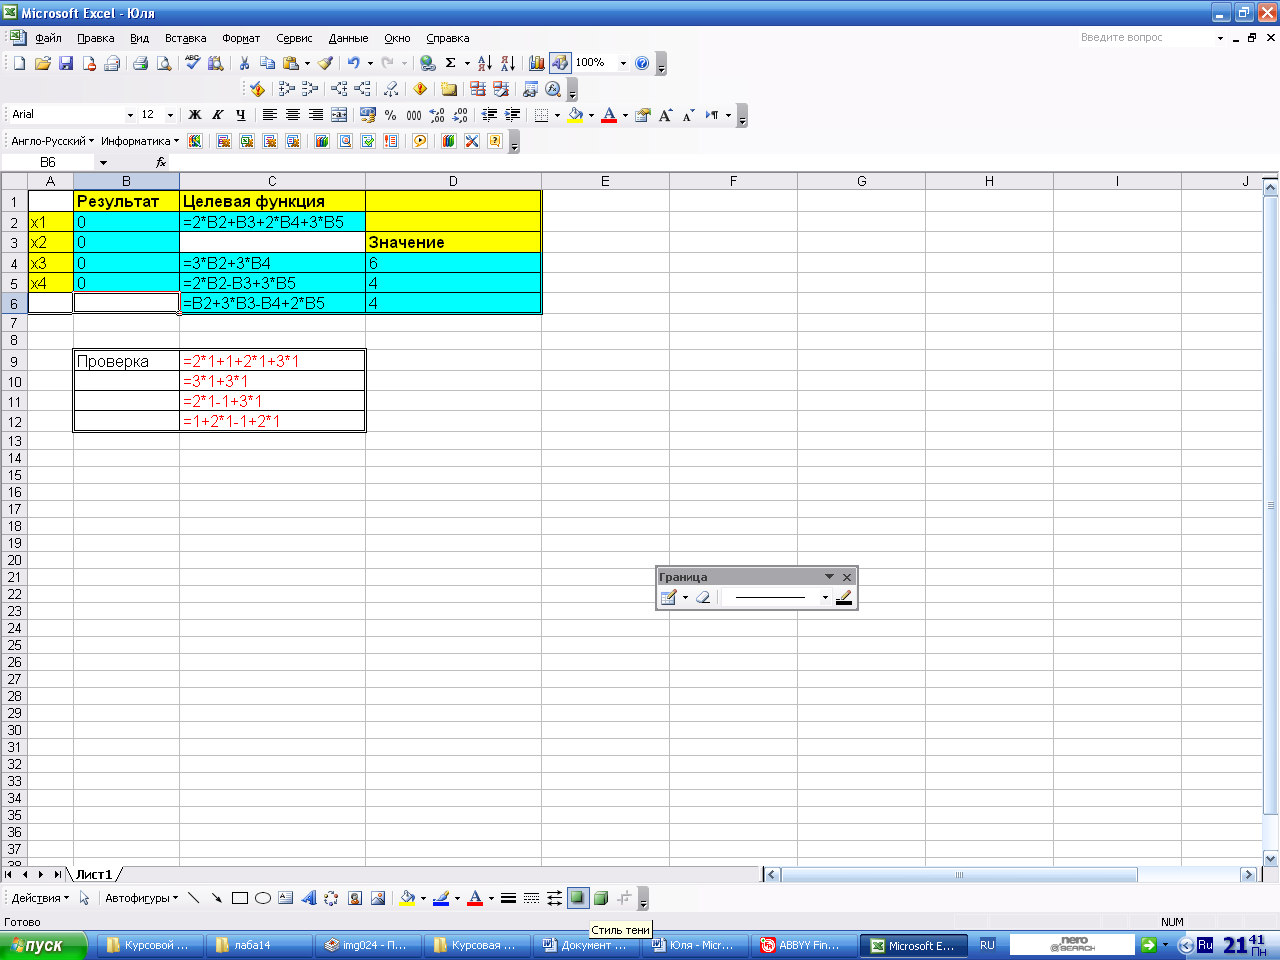
Task: Open a file with the folder icon
Action: [42, 63]
